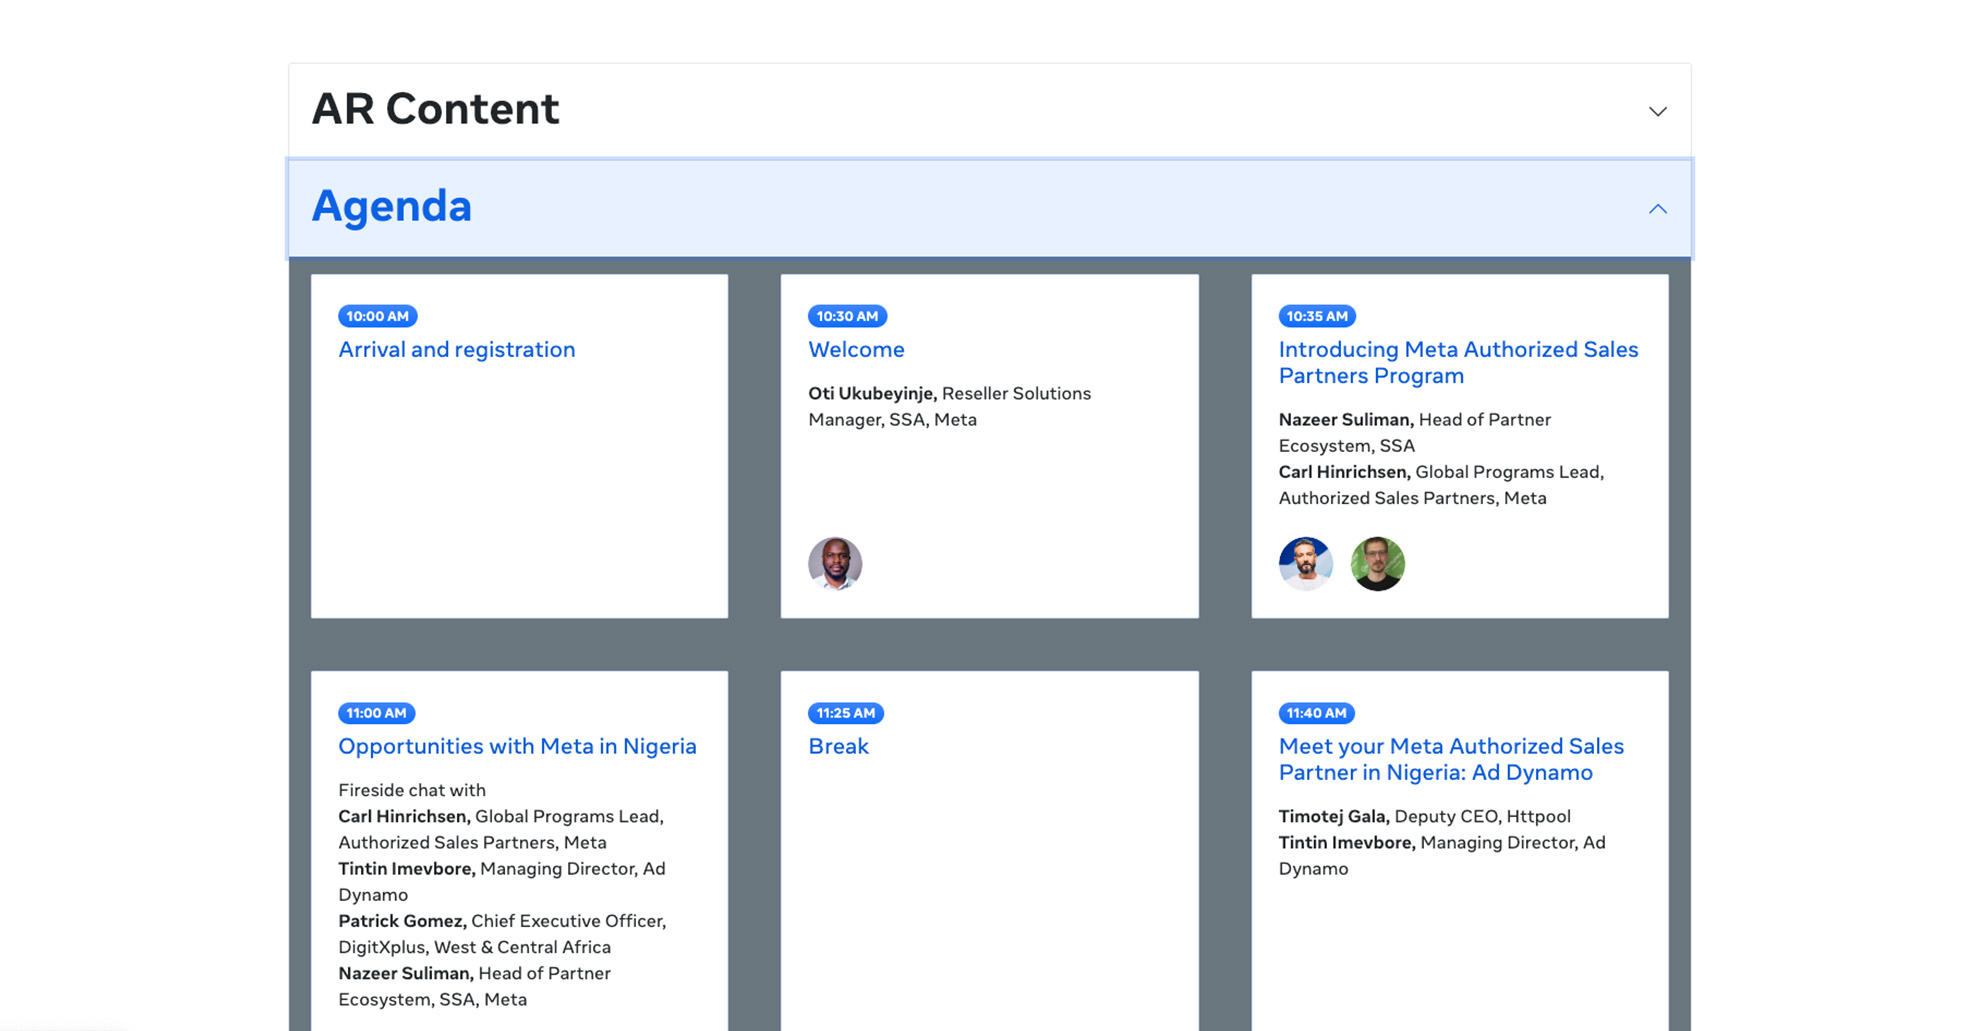
Task: Click the 10:35 AM time badge
Action: point(1317,316)
